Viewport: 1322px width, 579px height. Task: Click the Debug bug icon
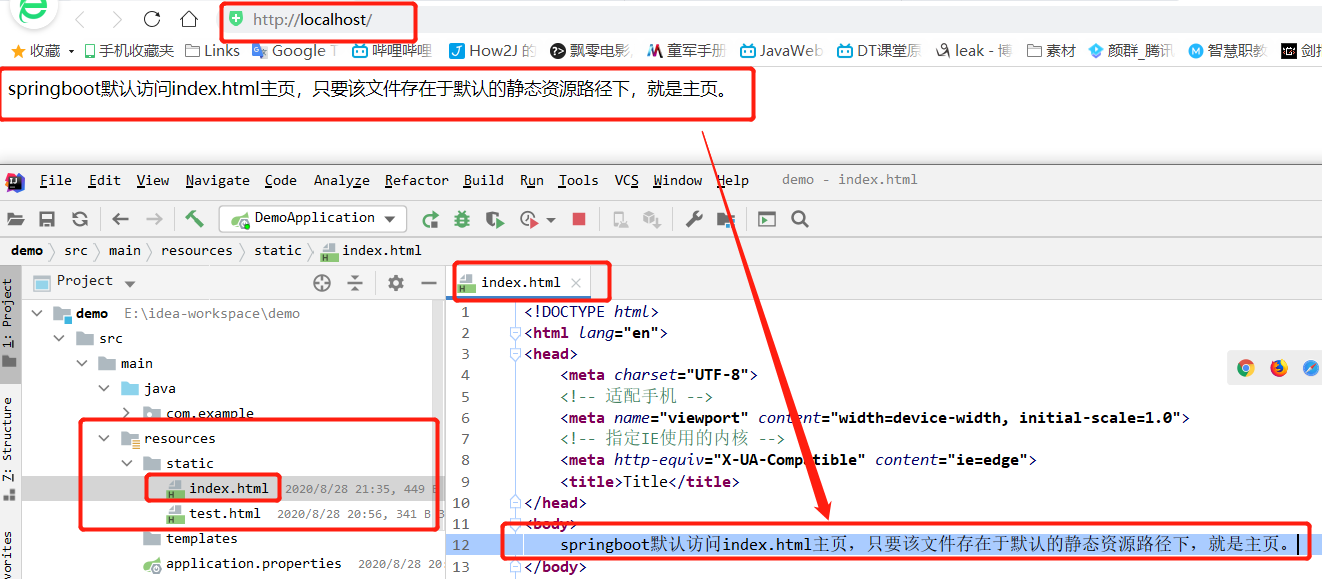tap(462, 219)
